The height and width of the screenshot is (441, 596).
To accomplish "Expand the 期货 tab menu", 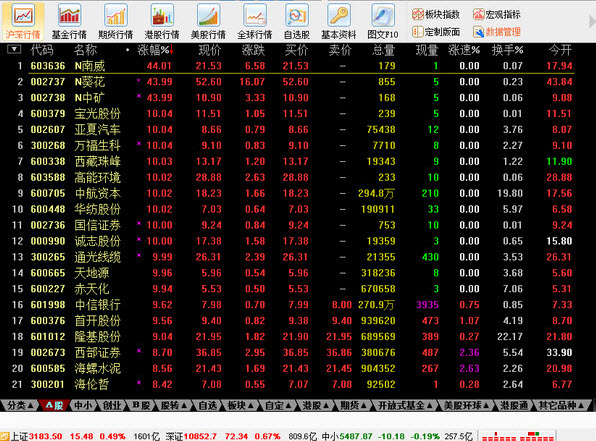I will coord(353,406).
